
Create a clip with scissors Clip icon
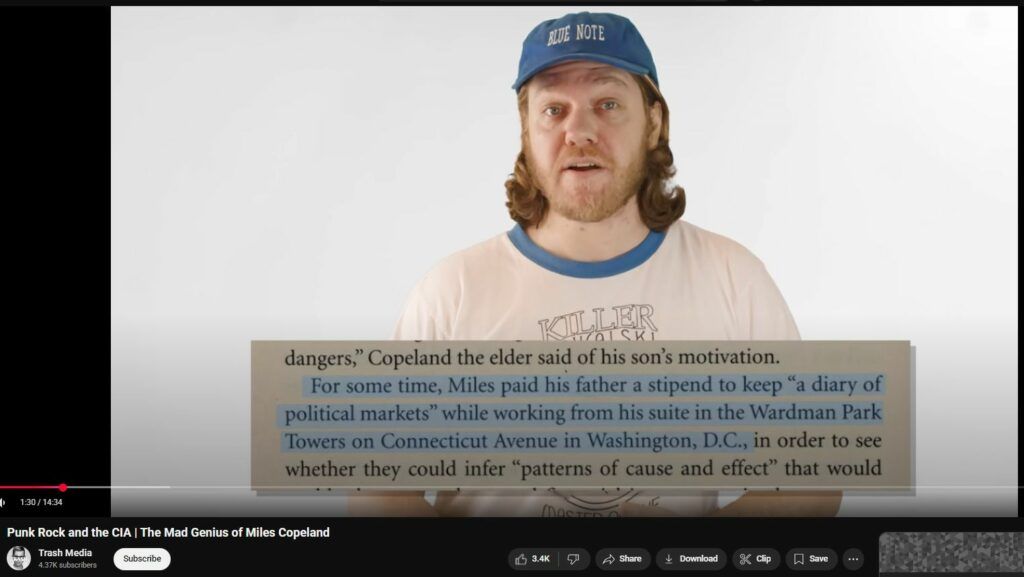(x=755, y=559)
